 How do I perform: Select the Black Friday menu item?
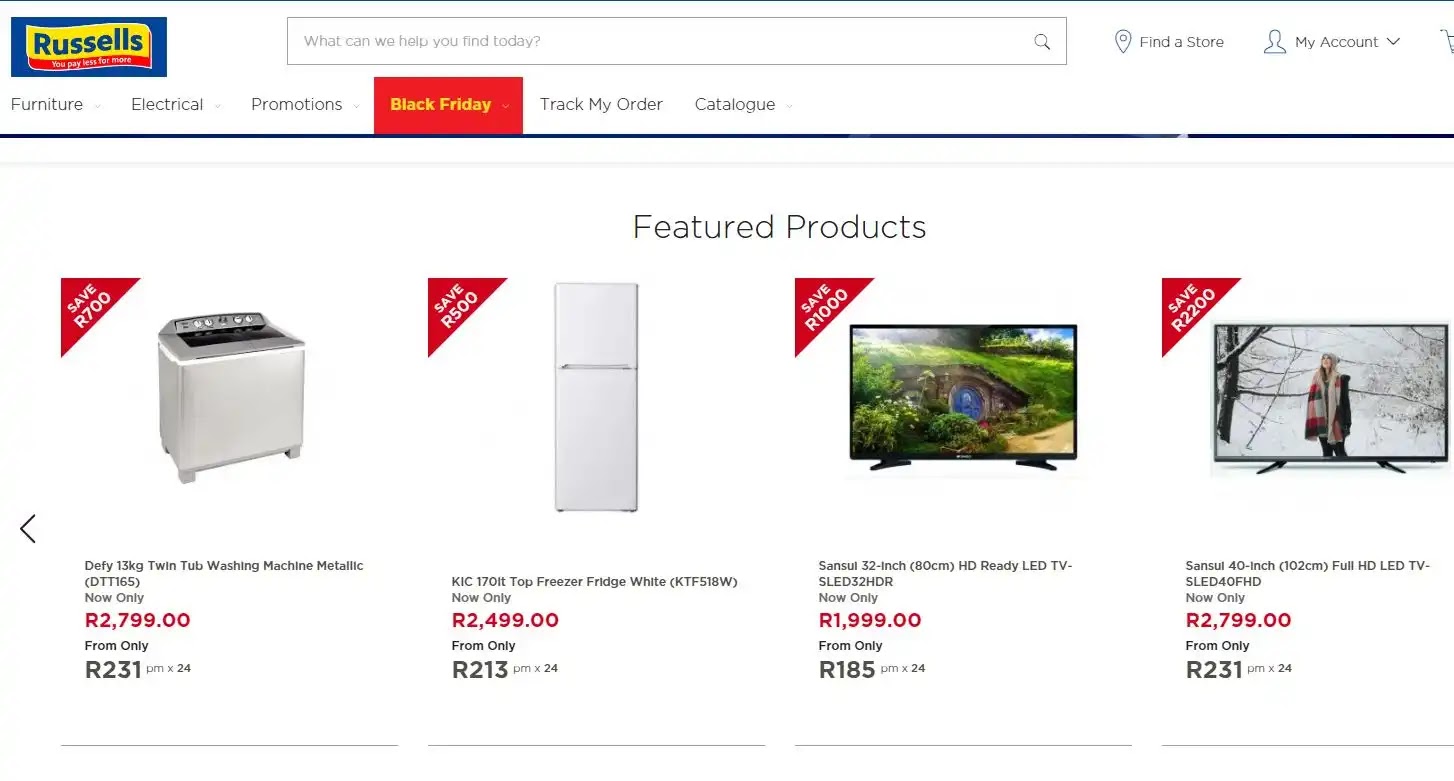(441, 104)
